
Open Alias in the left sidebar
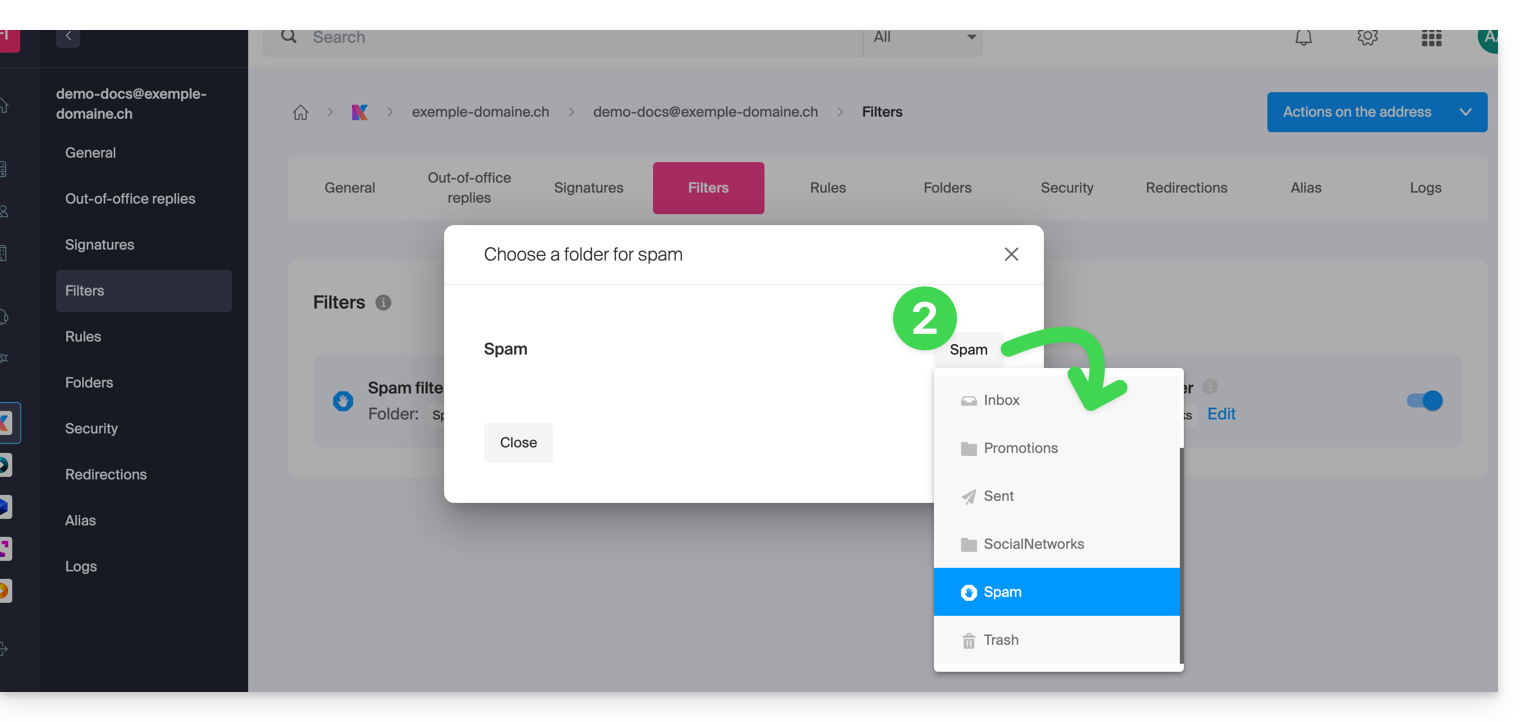[144, 521]
